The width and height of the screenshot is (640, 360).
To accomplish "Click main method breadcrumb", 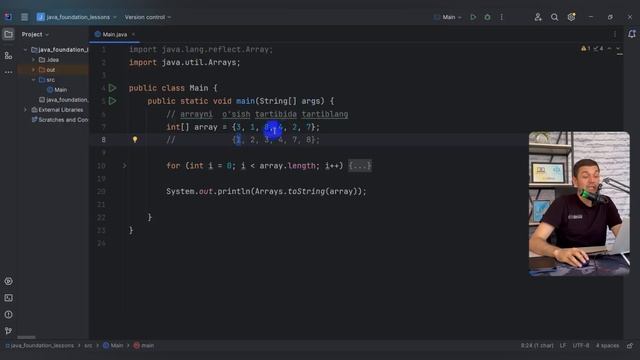I will click(x=144, y=345).
